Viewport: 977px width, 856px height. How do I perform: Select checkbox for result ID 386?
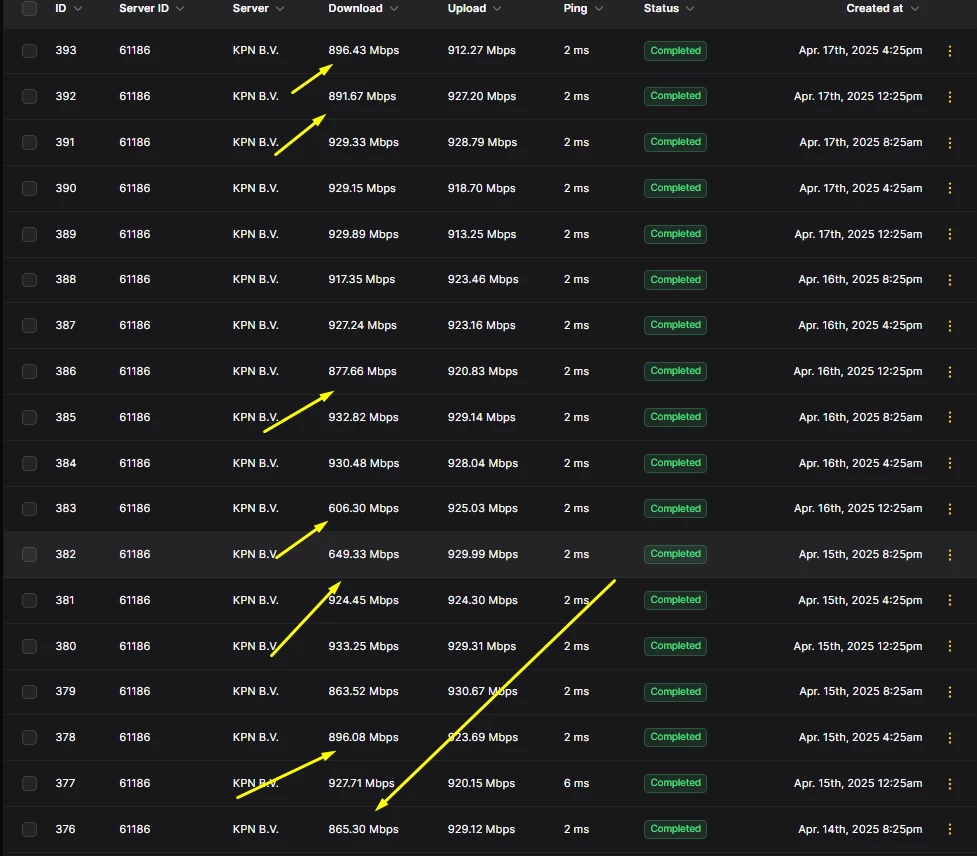pos(29,371)
